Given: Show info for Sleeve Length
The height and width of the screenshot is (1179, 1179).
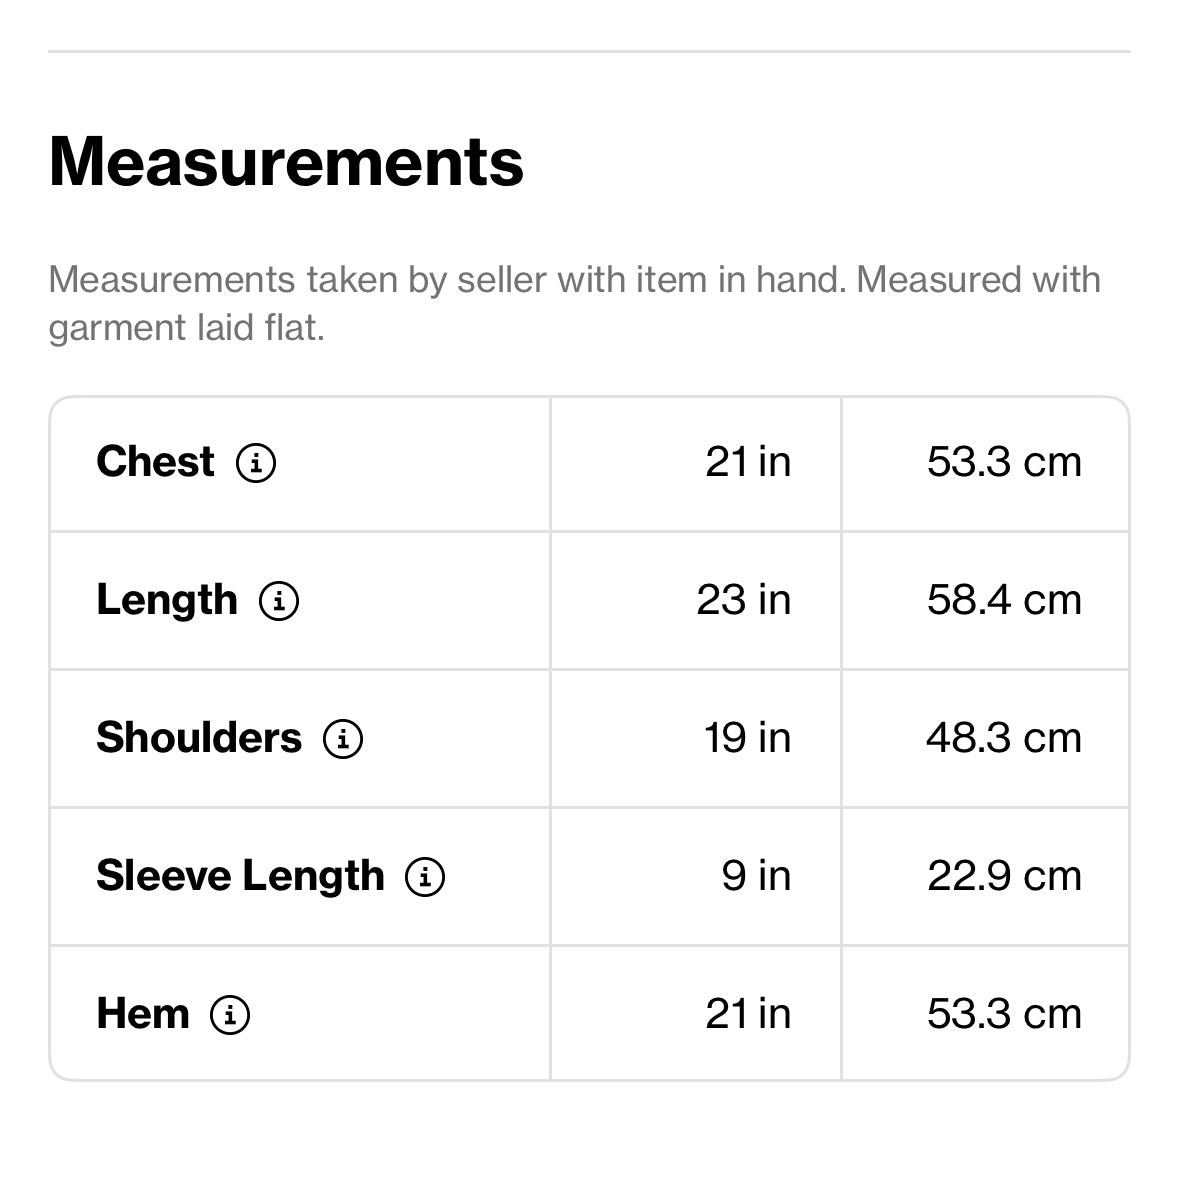Looking at the screenshot, I should point(425,877).
